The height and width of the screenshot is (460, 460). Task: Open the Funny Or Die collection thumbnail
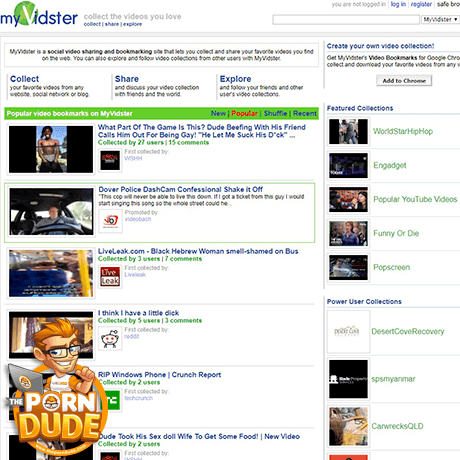click(348, 233)
